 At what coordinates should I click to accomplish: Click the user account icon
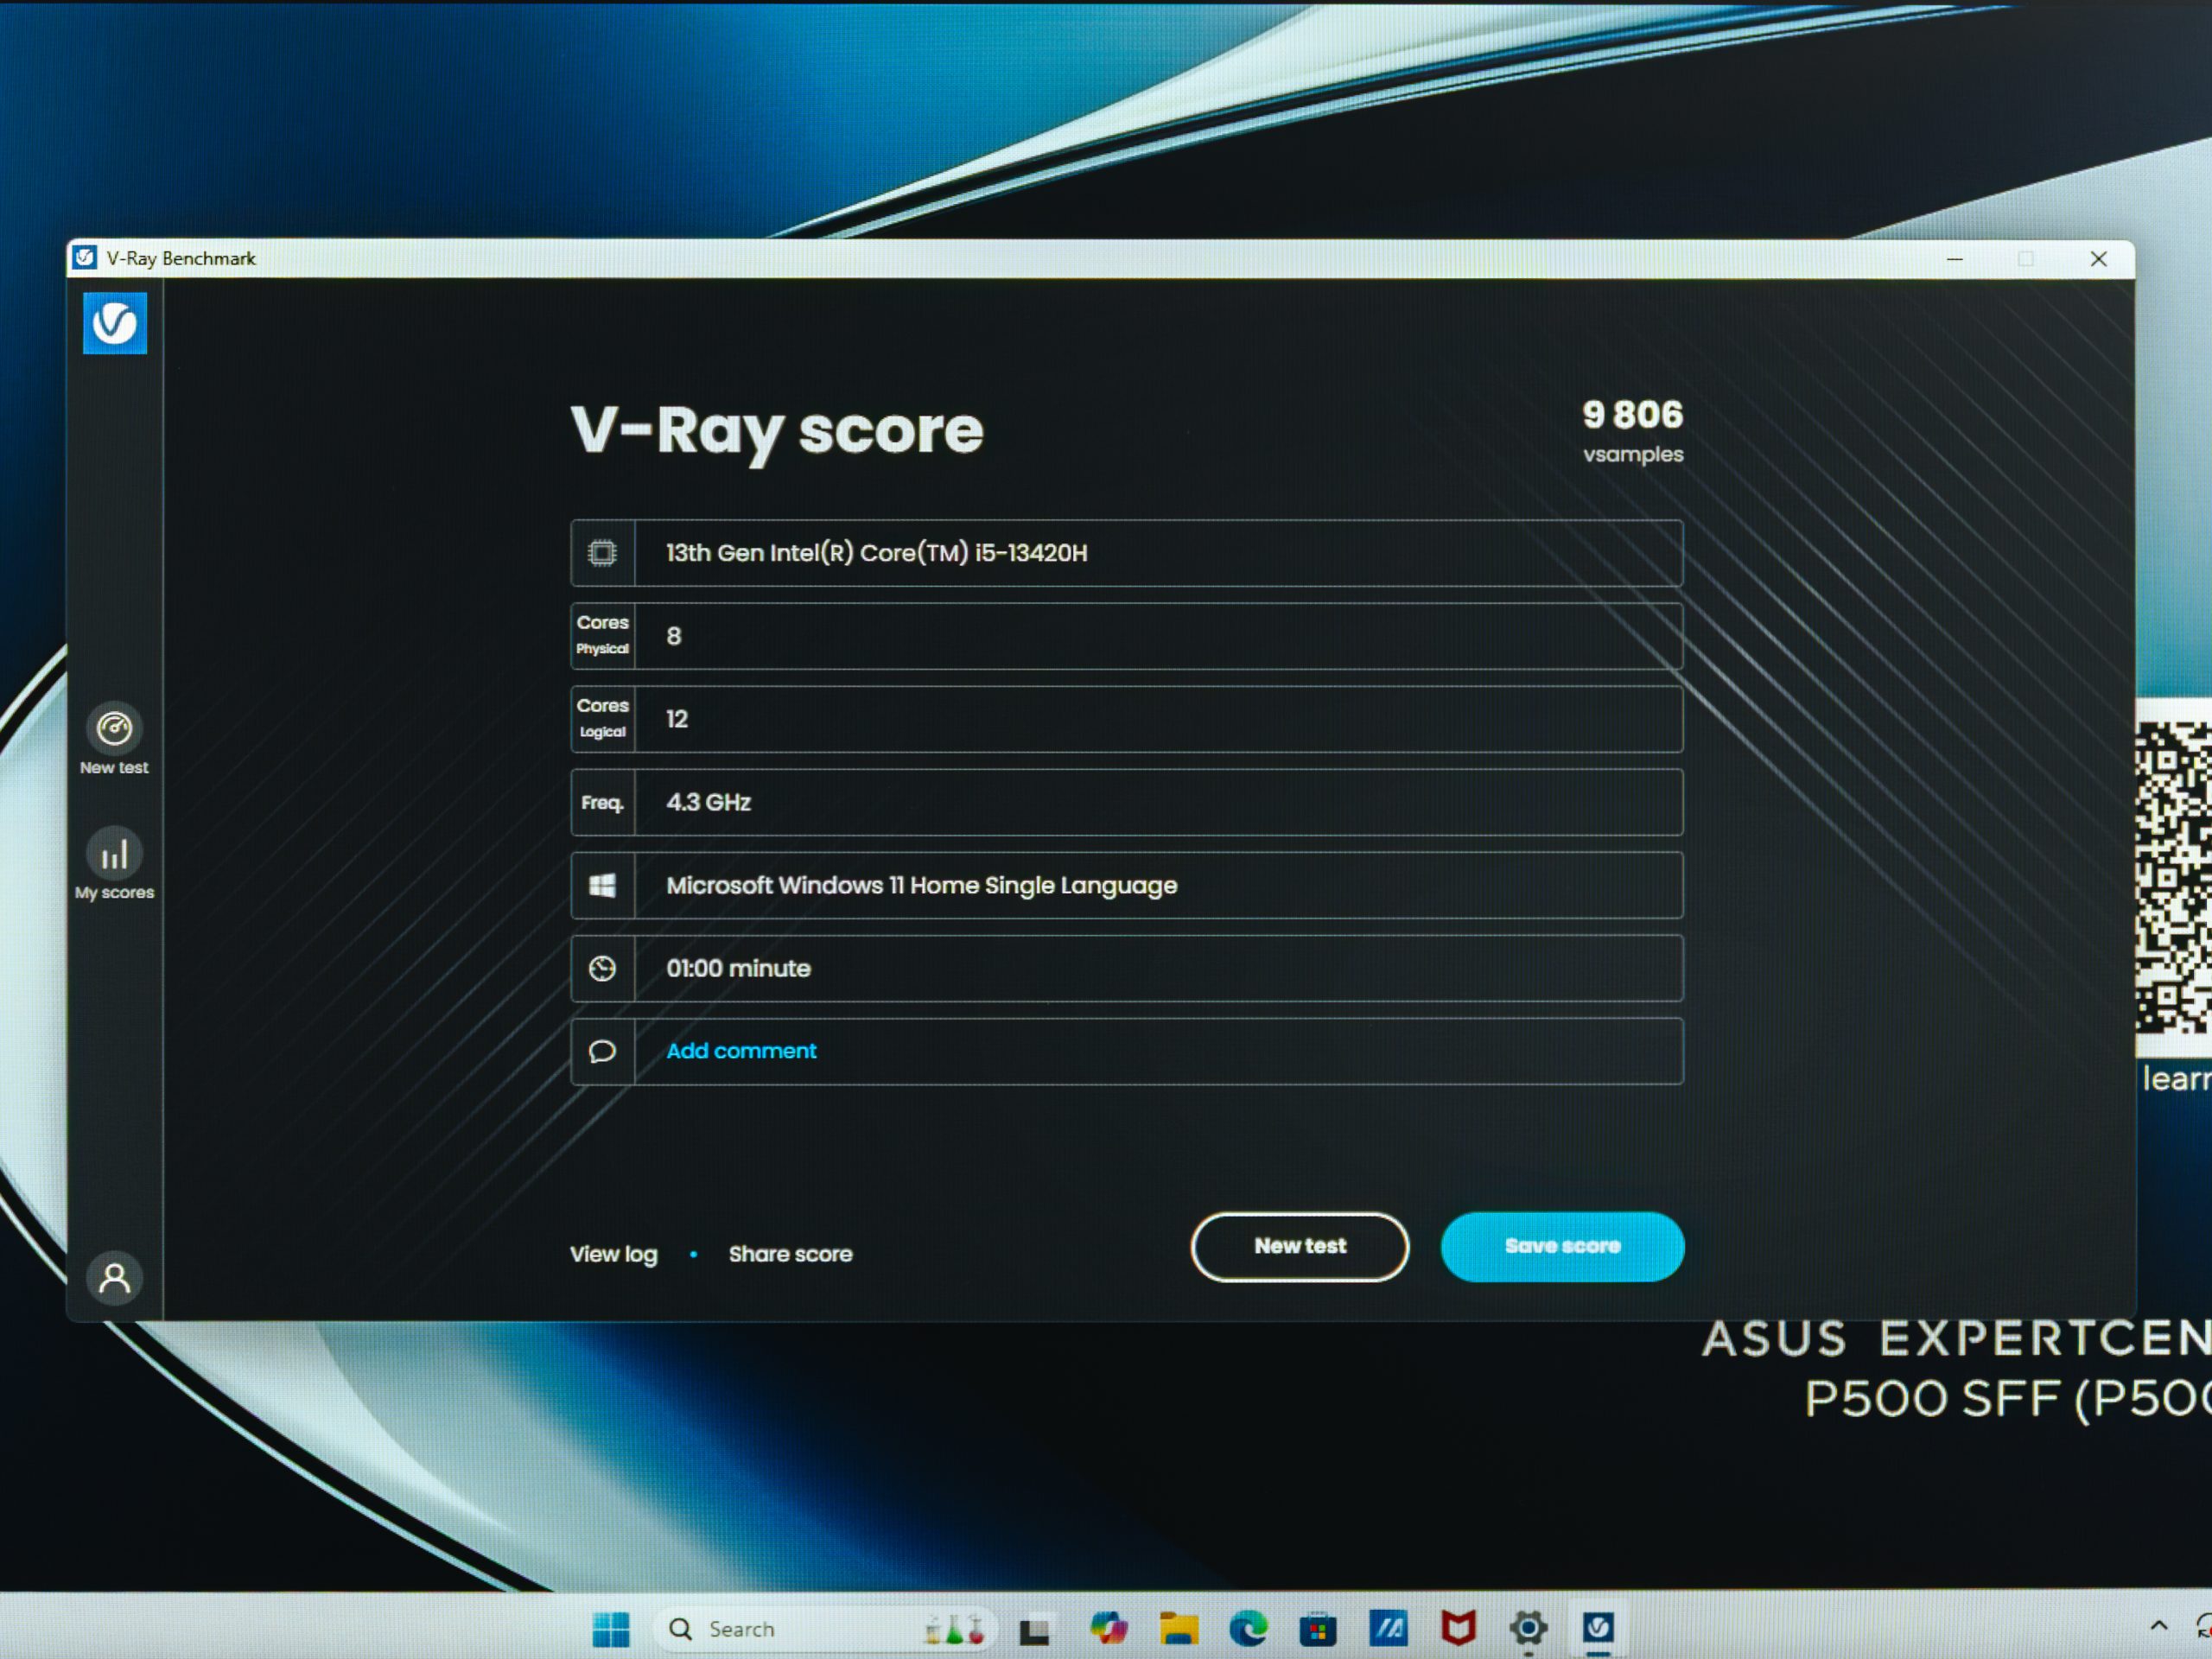[x=114, y=1277]
